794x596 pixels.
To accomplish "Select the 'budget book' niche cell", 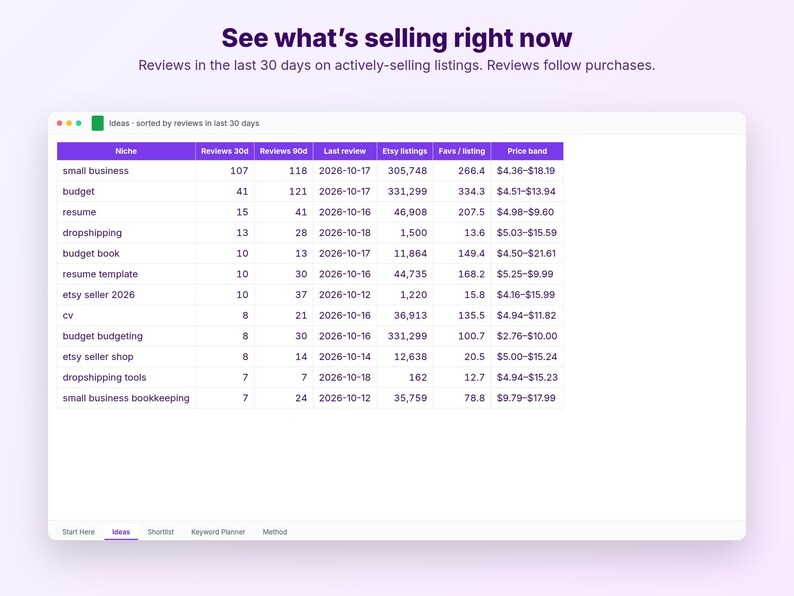I will (126, 253).
